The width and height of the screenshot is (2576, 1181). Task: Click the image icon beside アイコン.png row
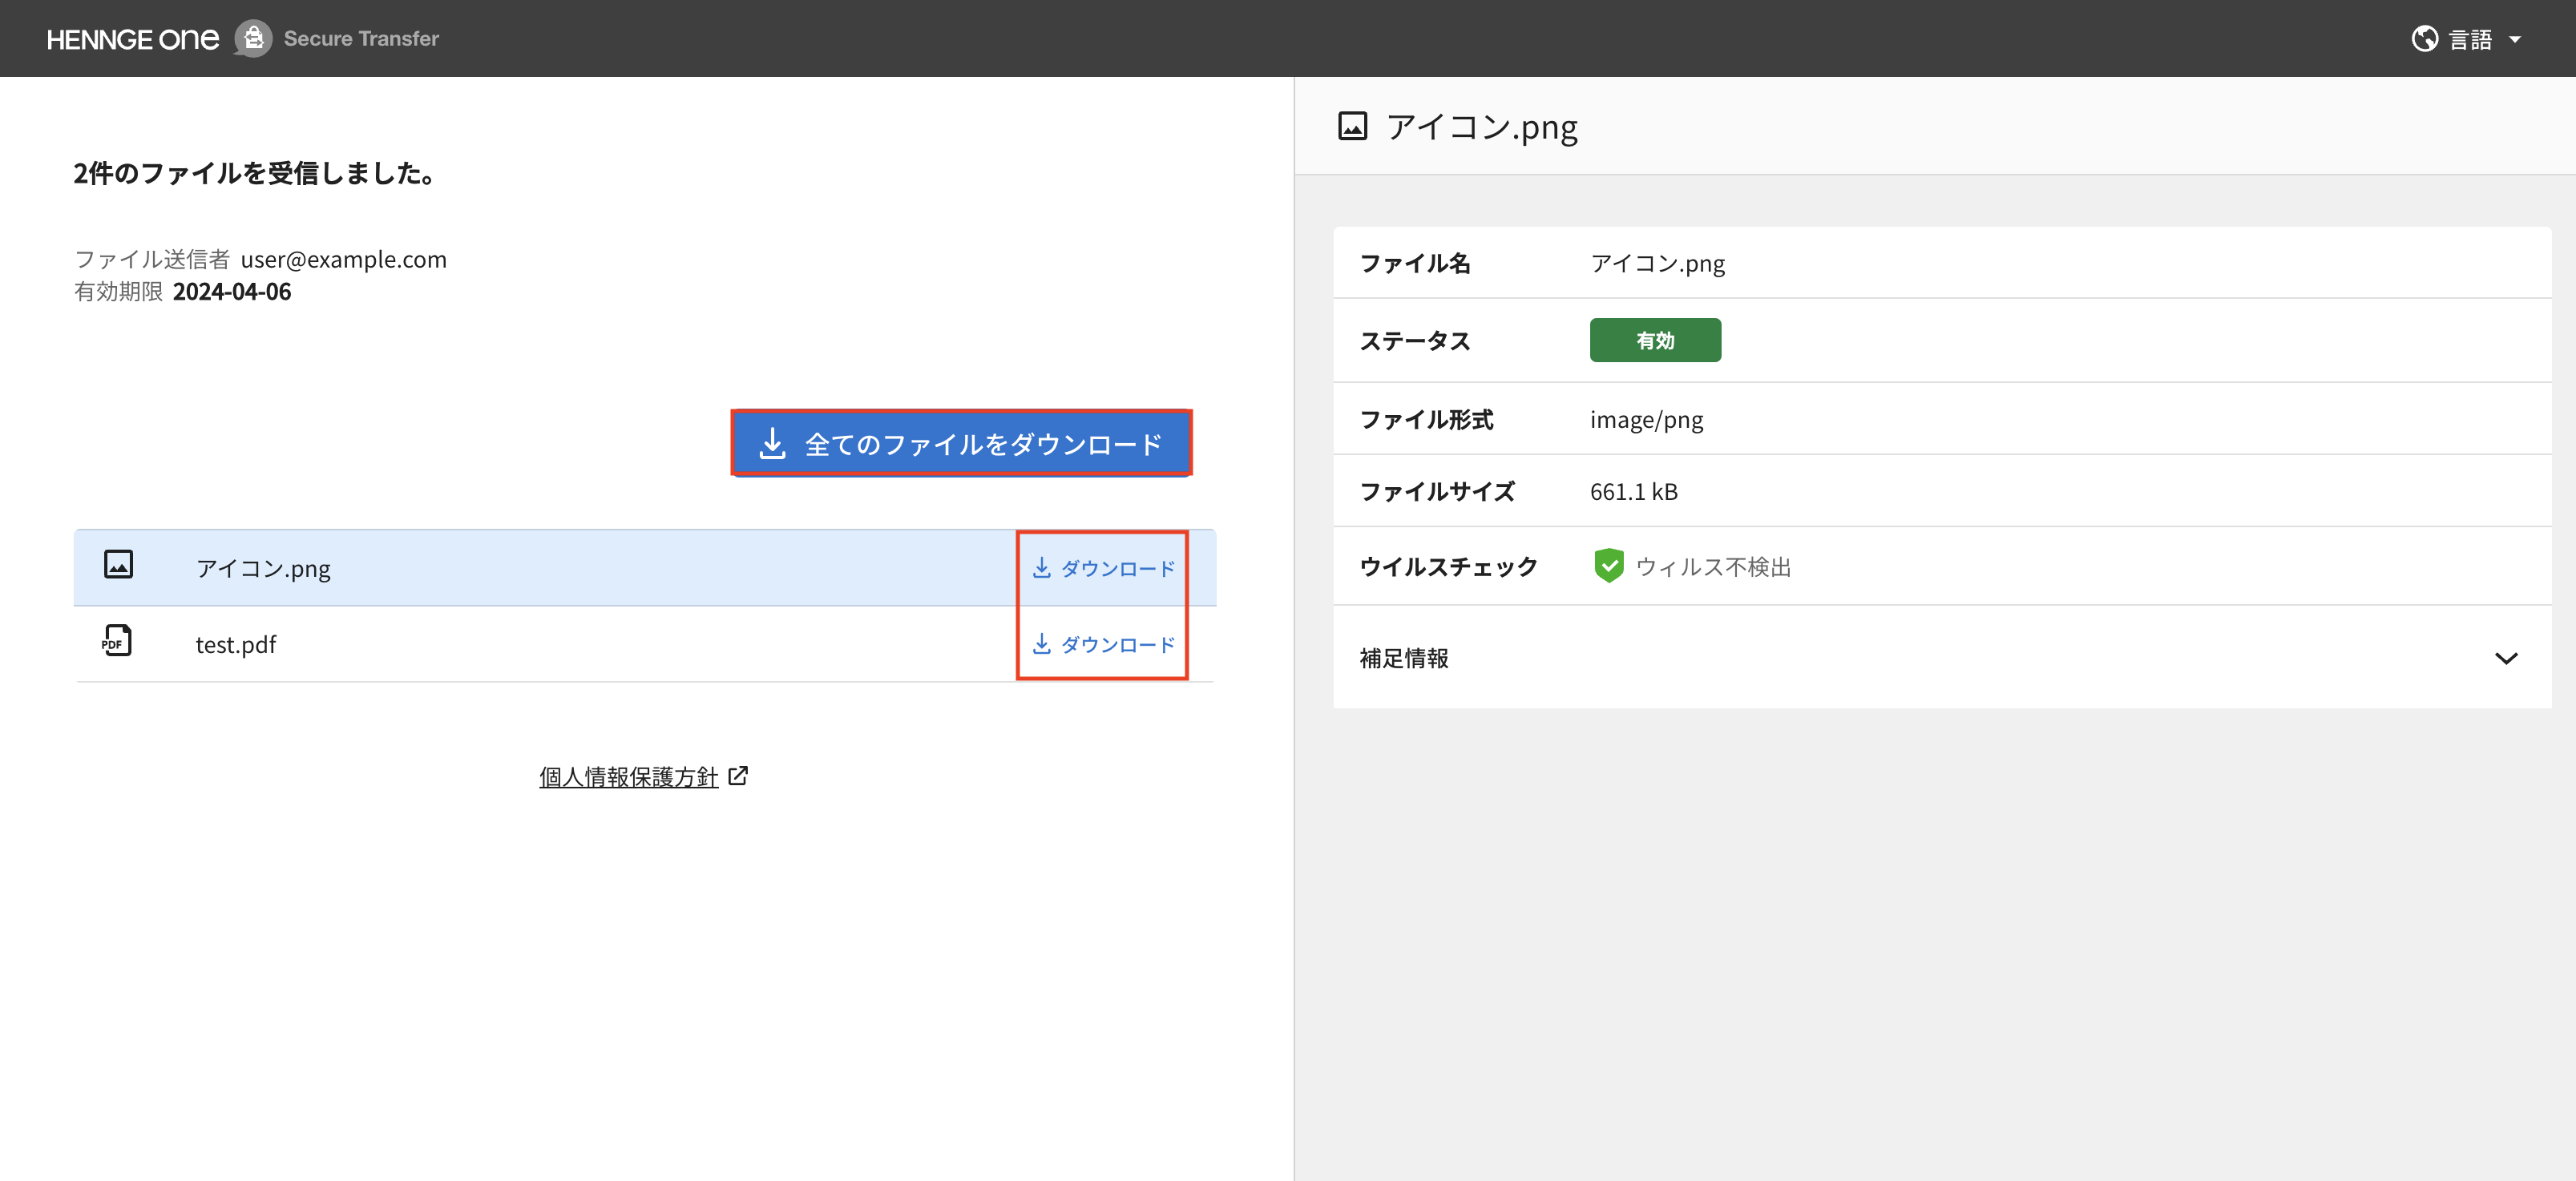tap(118, 565)
